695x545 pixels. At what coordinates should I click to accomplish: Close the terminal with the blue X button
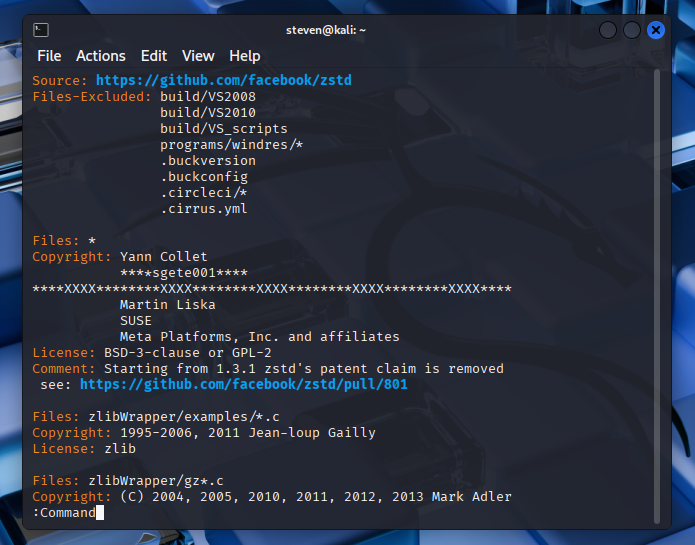656,30
